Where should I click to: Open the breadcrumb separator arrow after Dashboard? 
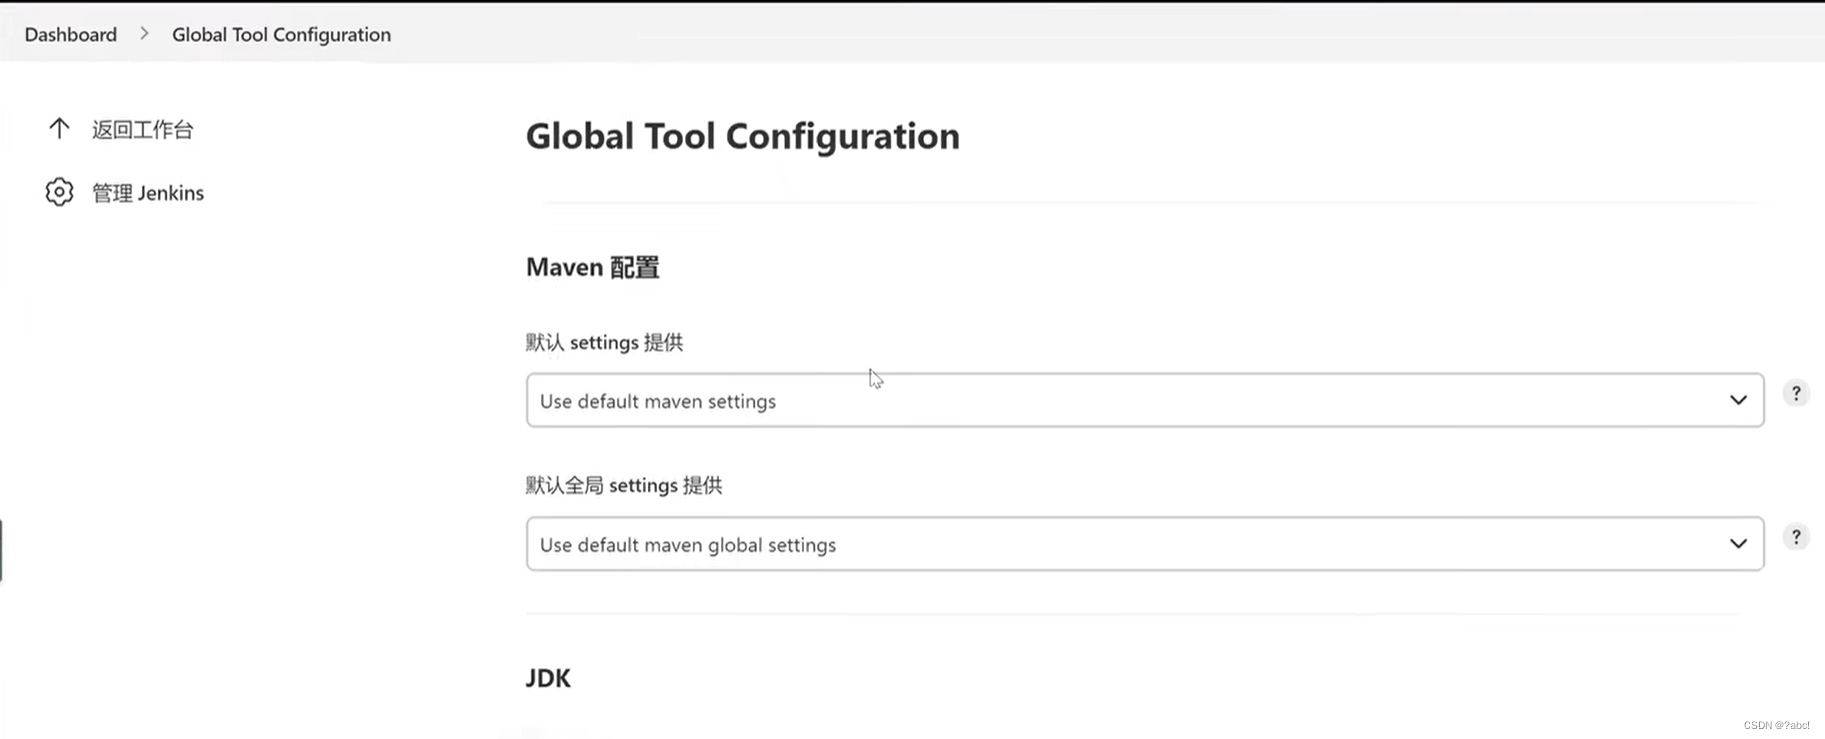(x=144, y=34)
